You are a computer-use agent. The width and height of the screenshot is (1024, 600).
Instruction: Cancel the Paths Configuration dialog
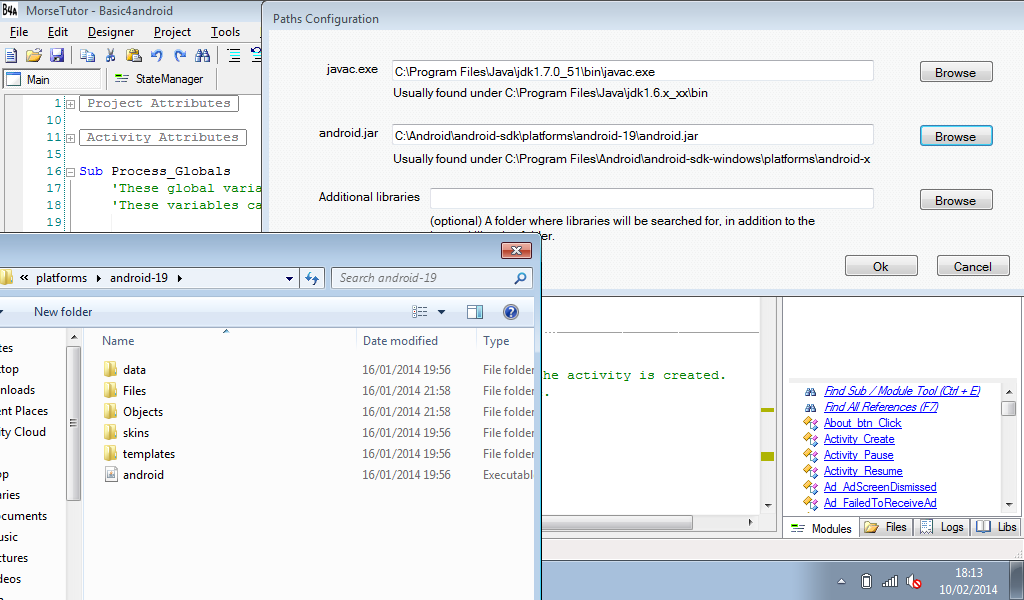[x=973, y=266]
